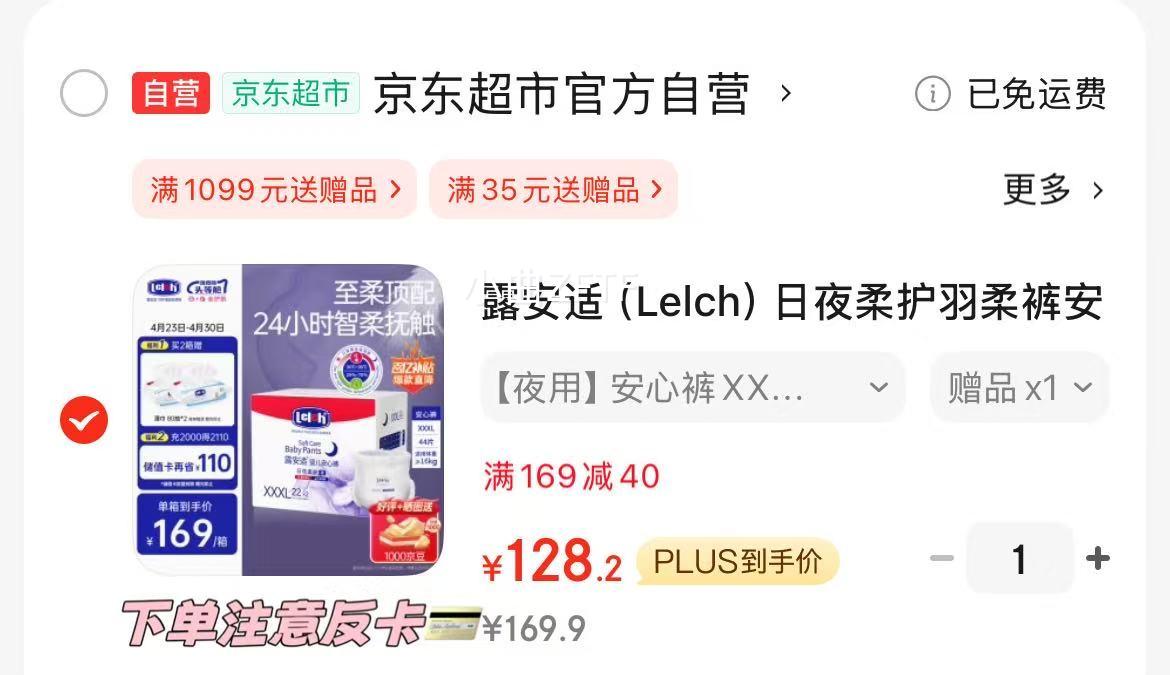This screenshot has height=675, width=1170.
Task: Click the green 京东超市 tag
Action: [x=291, y=93]
